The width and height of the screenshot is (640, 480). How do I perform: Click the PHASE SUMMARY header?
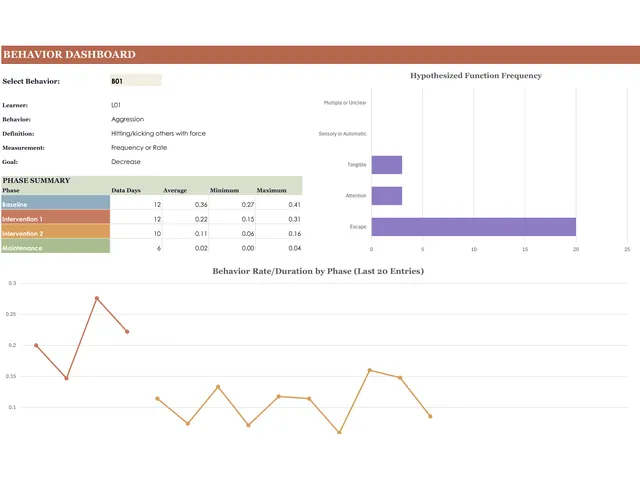(x=36, y=180)
